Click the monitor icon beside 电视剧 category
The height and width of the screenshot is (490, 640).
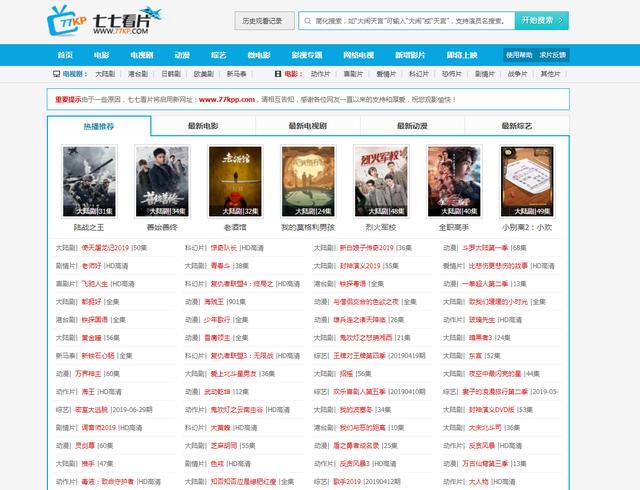pos(57,74)
